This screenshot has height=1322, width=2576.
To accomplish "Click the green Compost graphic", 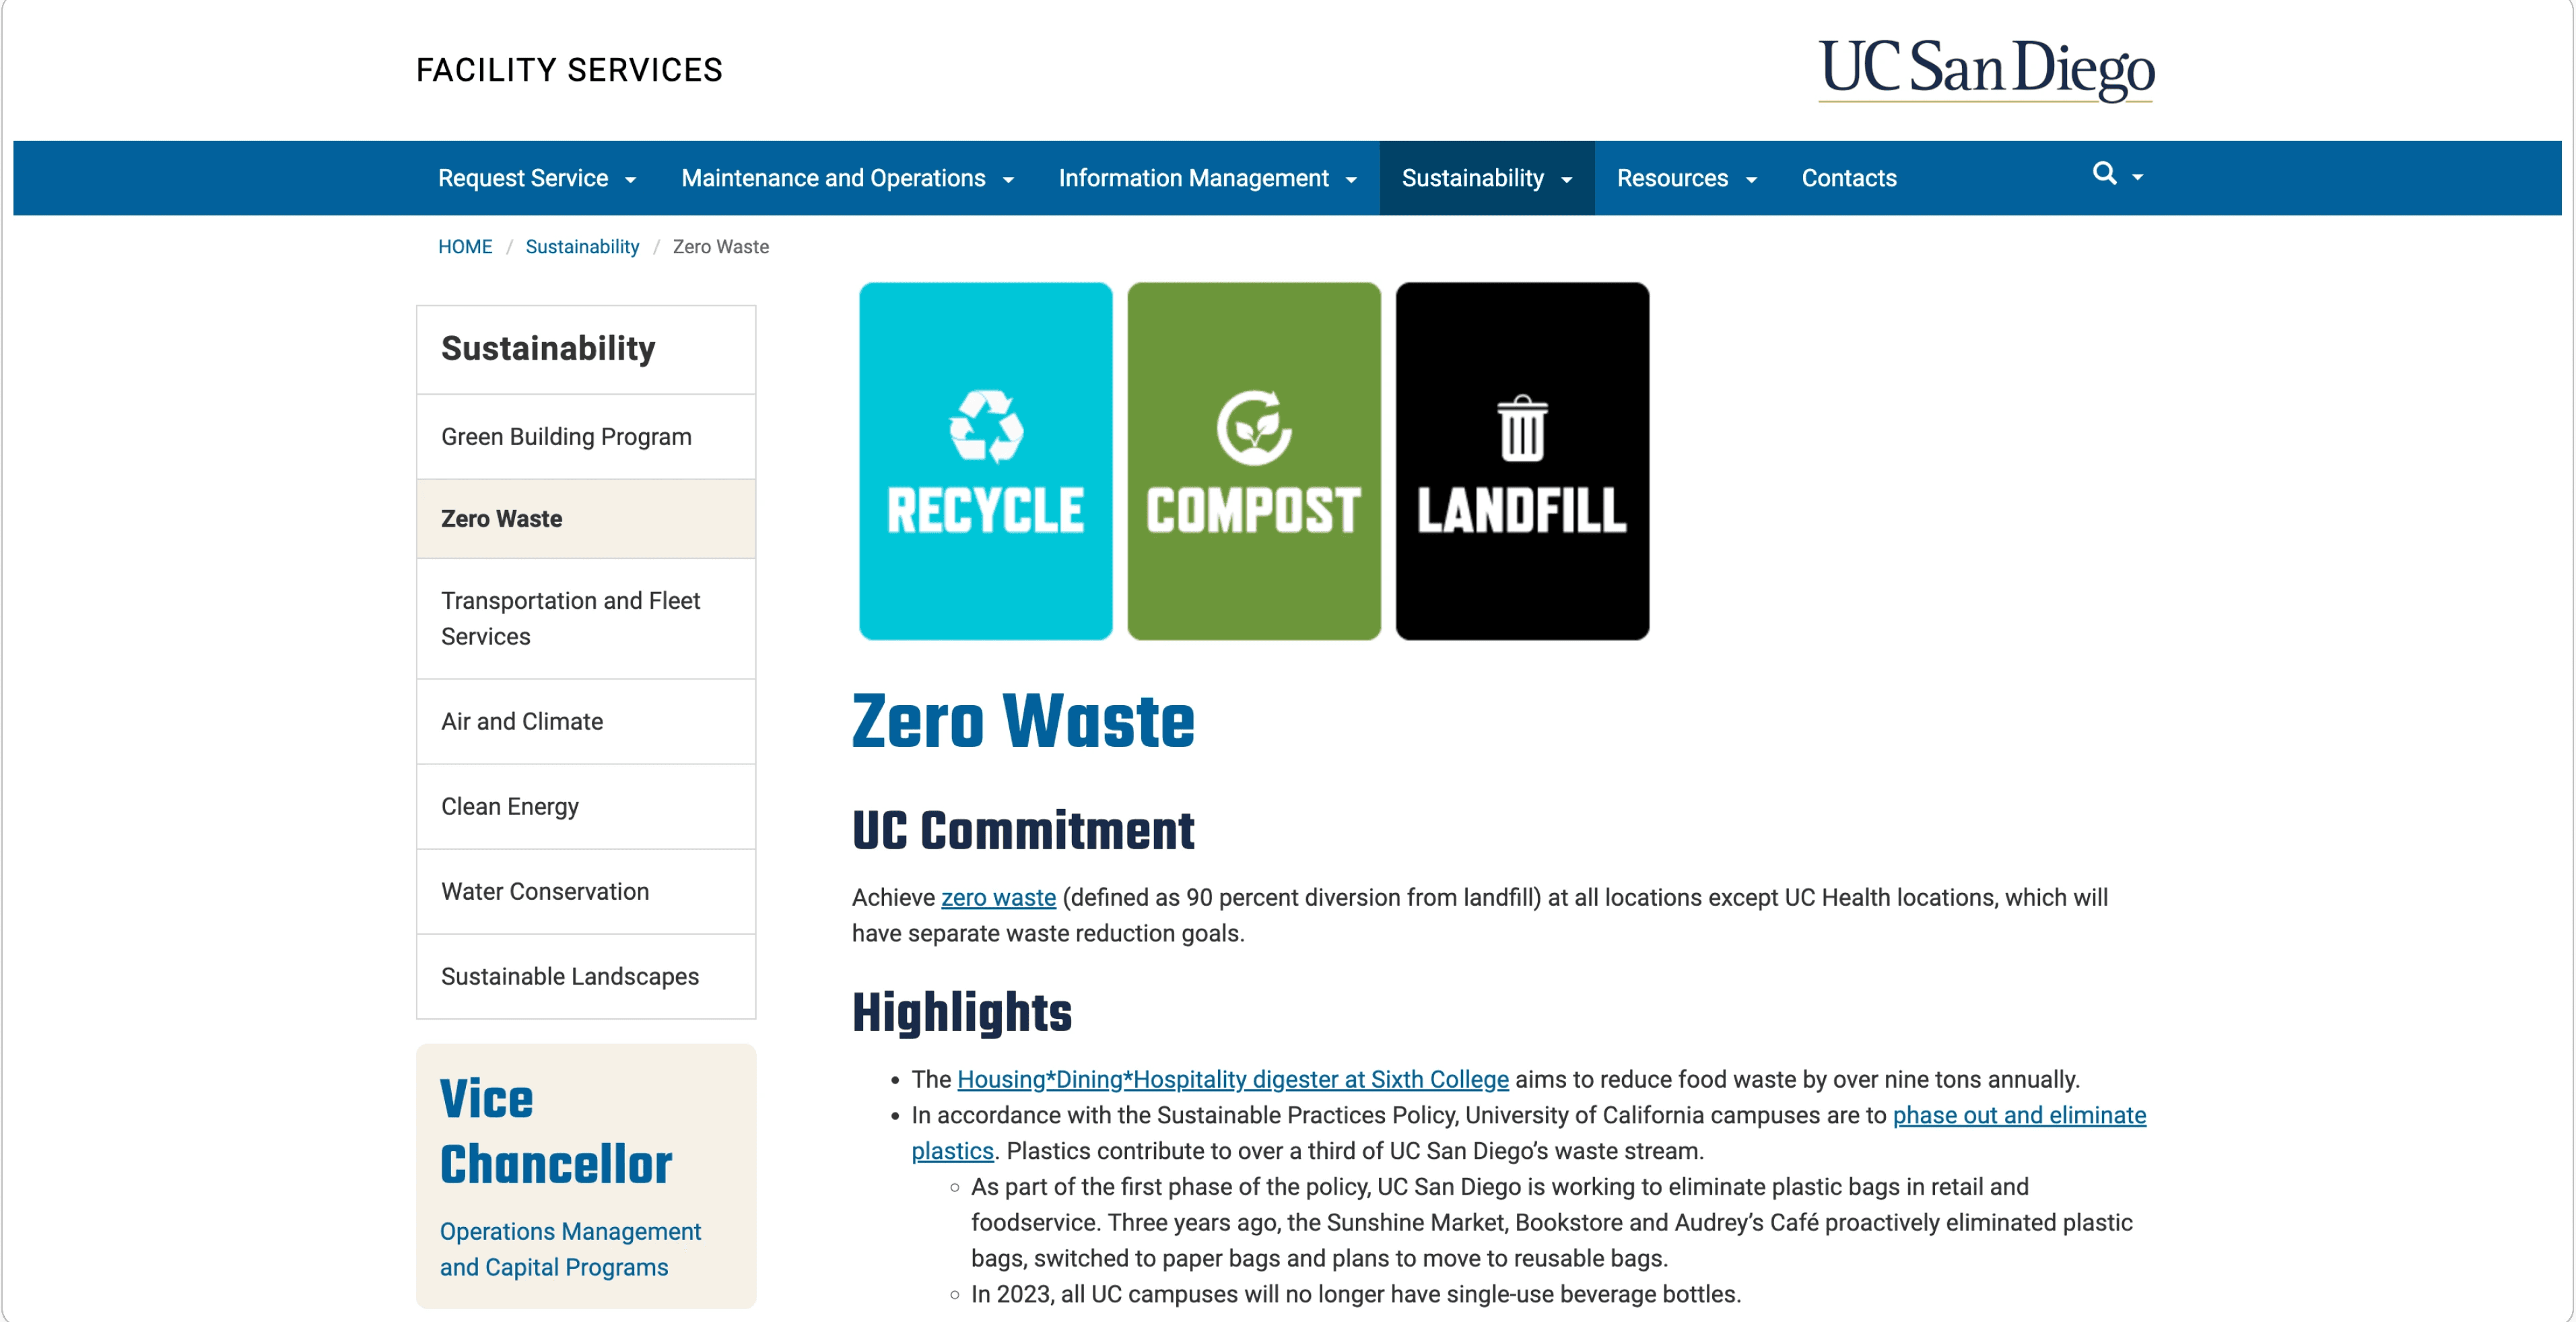I will coord(1253,460).
